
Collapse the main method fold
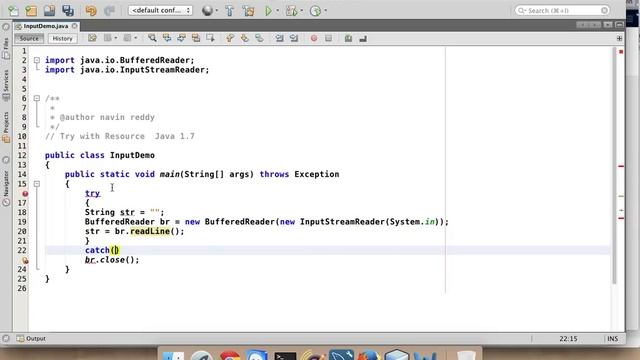tap(37, 184)
